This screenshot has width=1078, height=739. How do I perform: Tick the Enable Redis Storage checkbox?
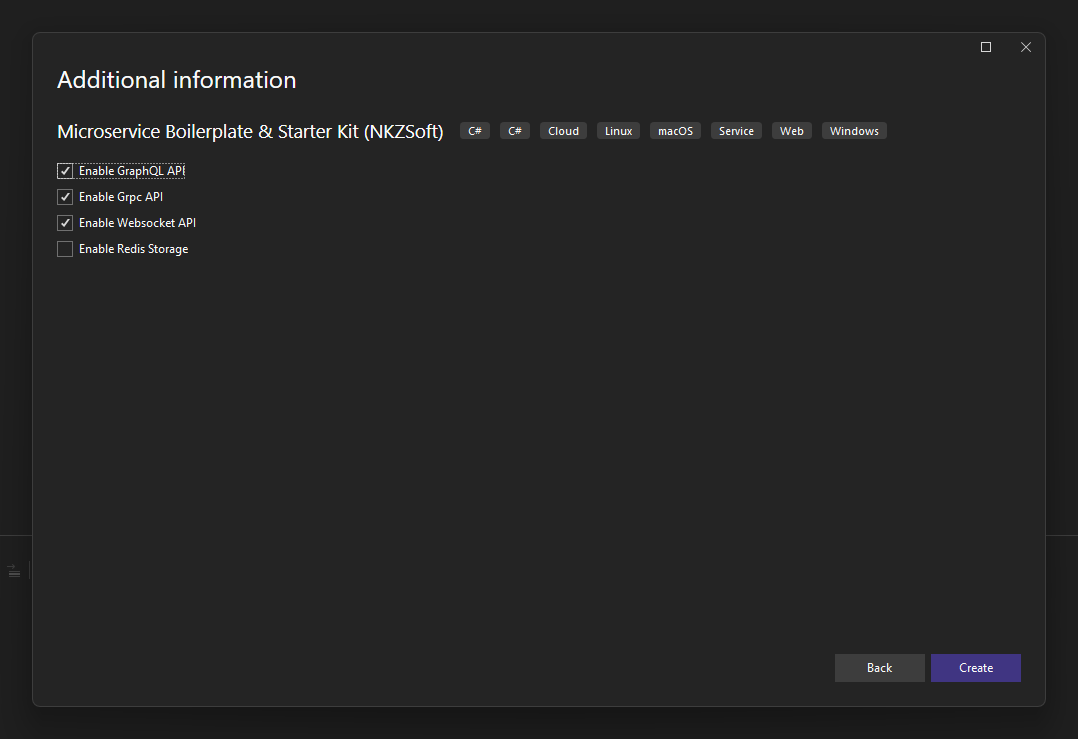coord(65,249)
